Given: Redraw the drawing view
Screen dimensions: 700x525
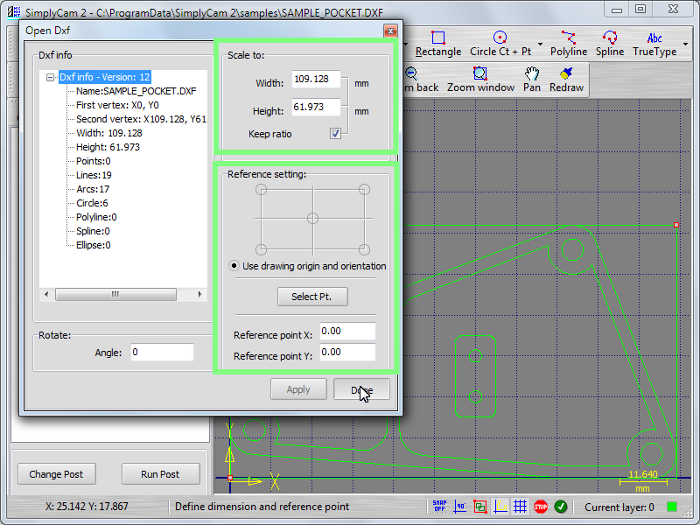Looking at the screenshot, I should (x=566, y=80).
